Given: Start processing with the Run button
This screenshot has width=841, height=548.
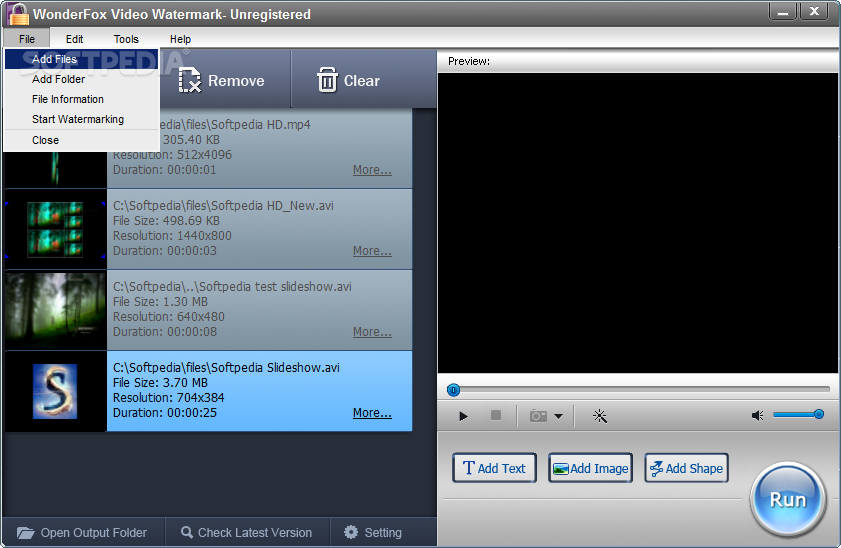Looking at the screenshot, I should (x=787, y=500).
